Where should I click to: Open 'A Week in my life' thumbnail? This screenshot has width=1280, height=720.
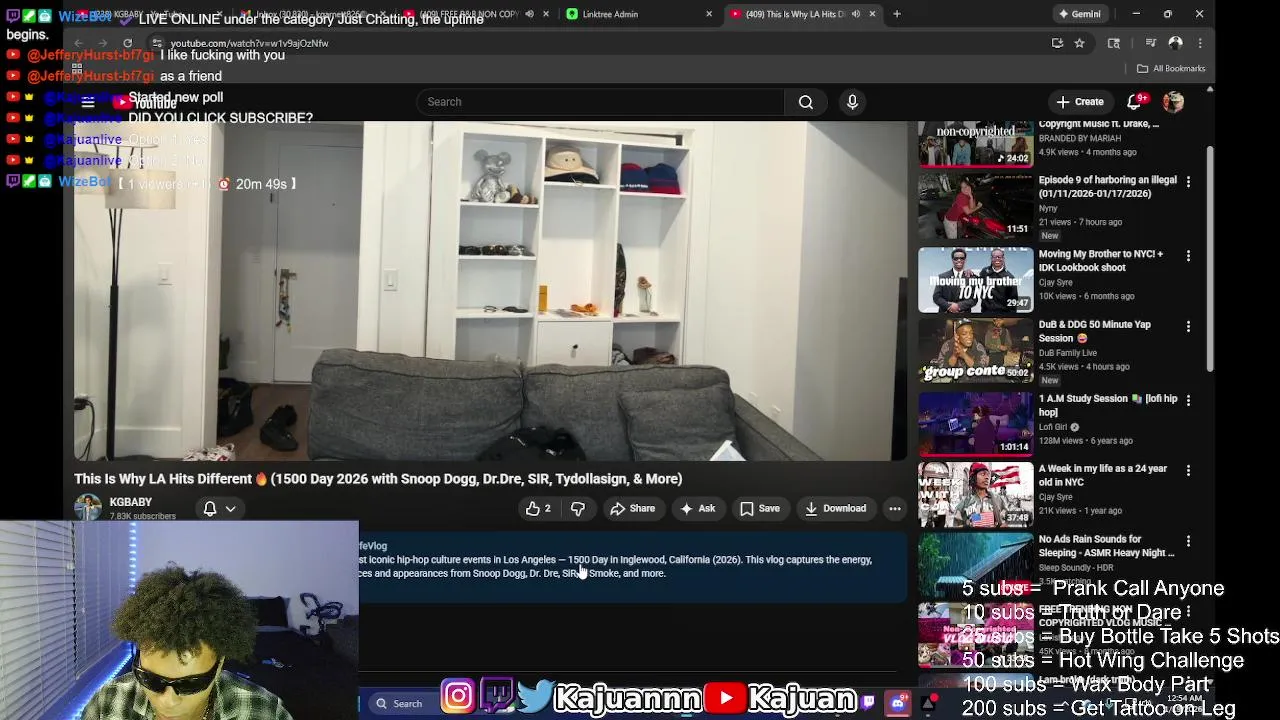(x=975, y=495)
